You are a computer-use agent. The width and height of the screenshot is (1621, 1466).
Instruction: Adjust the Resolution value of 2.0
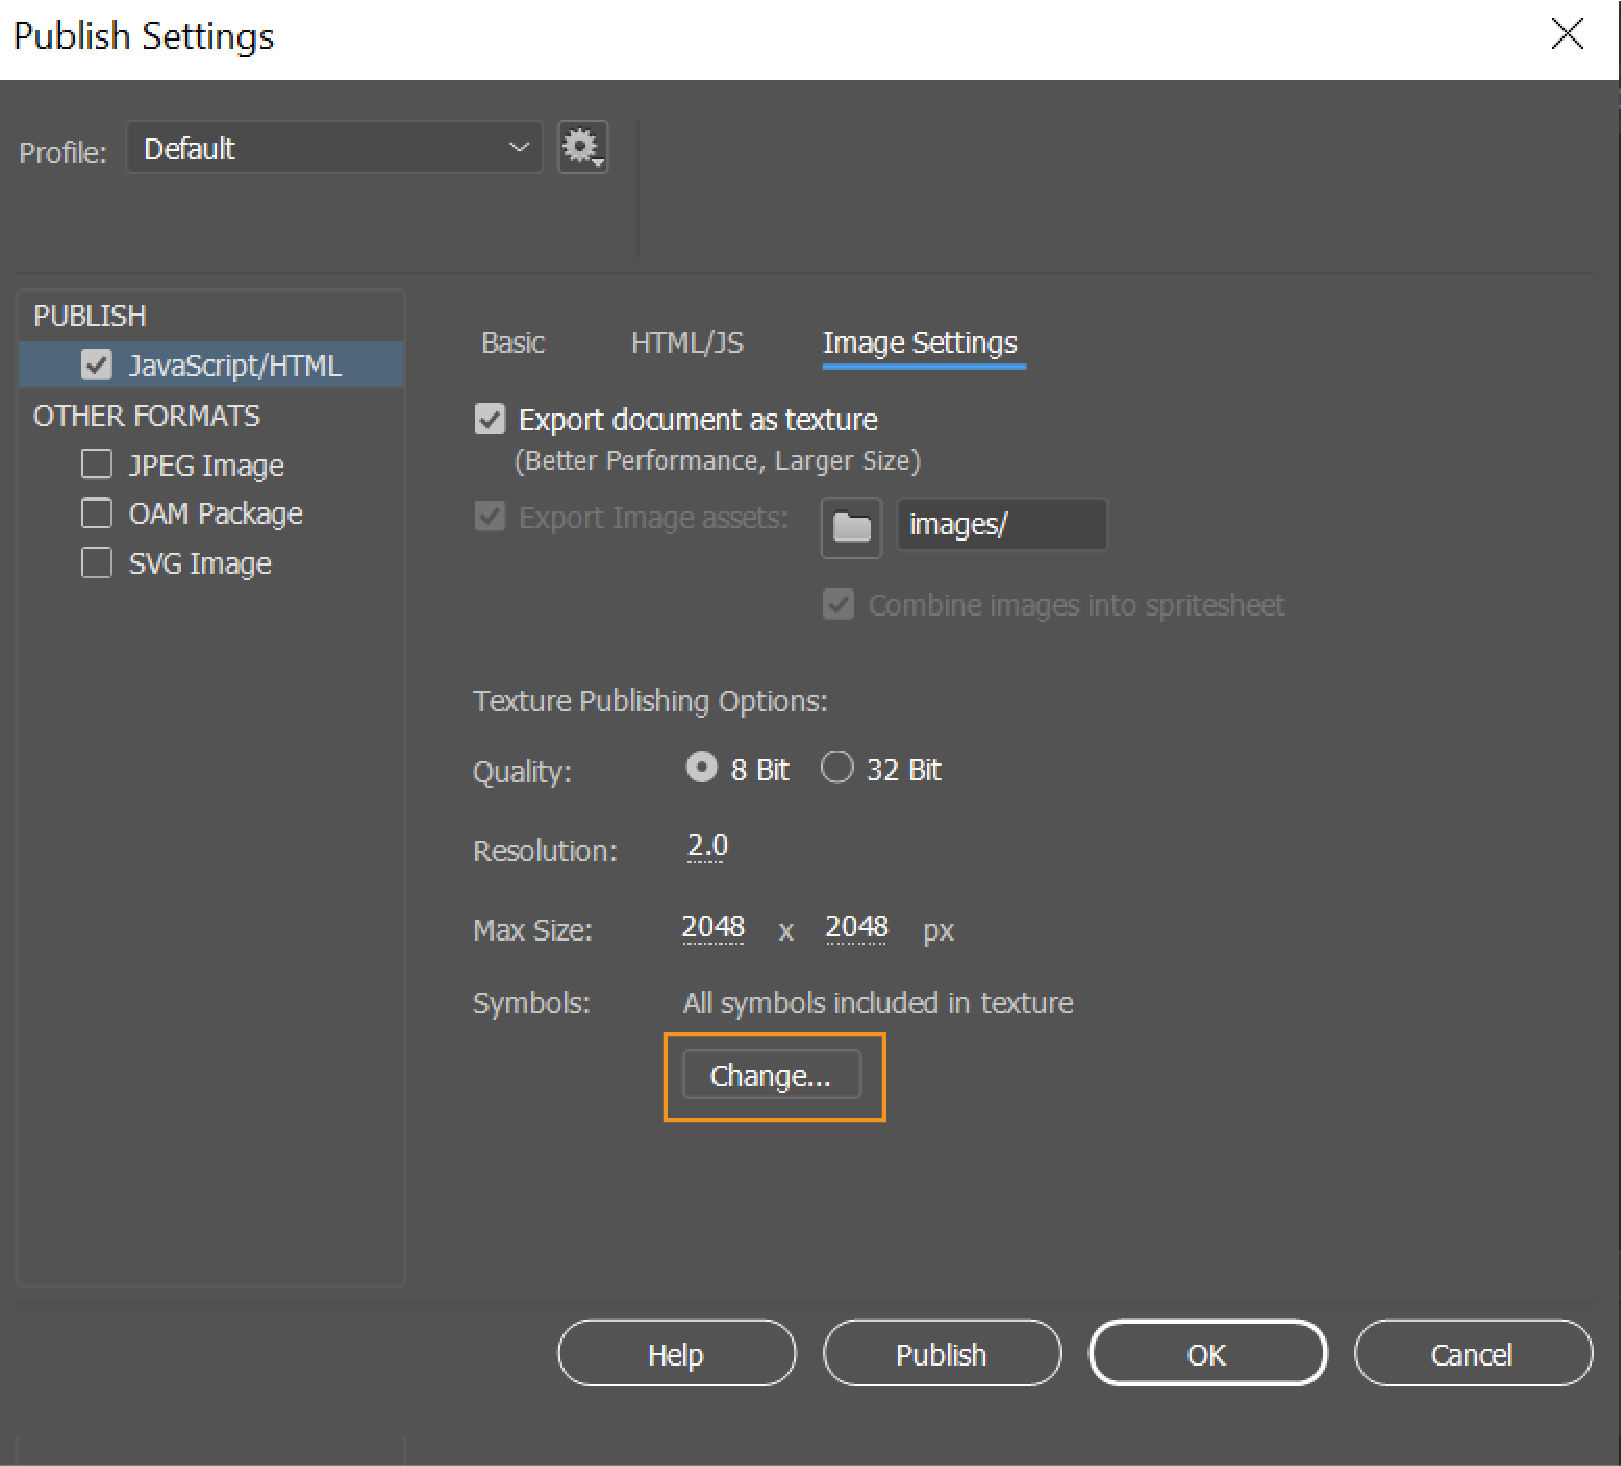[707, 846]
